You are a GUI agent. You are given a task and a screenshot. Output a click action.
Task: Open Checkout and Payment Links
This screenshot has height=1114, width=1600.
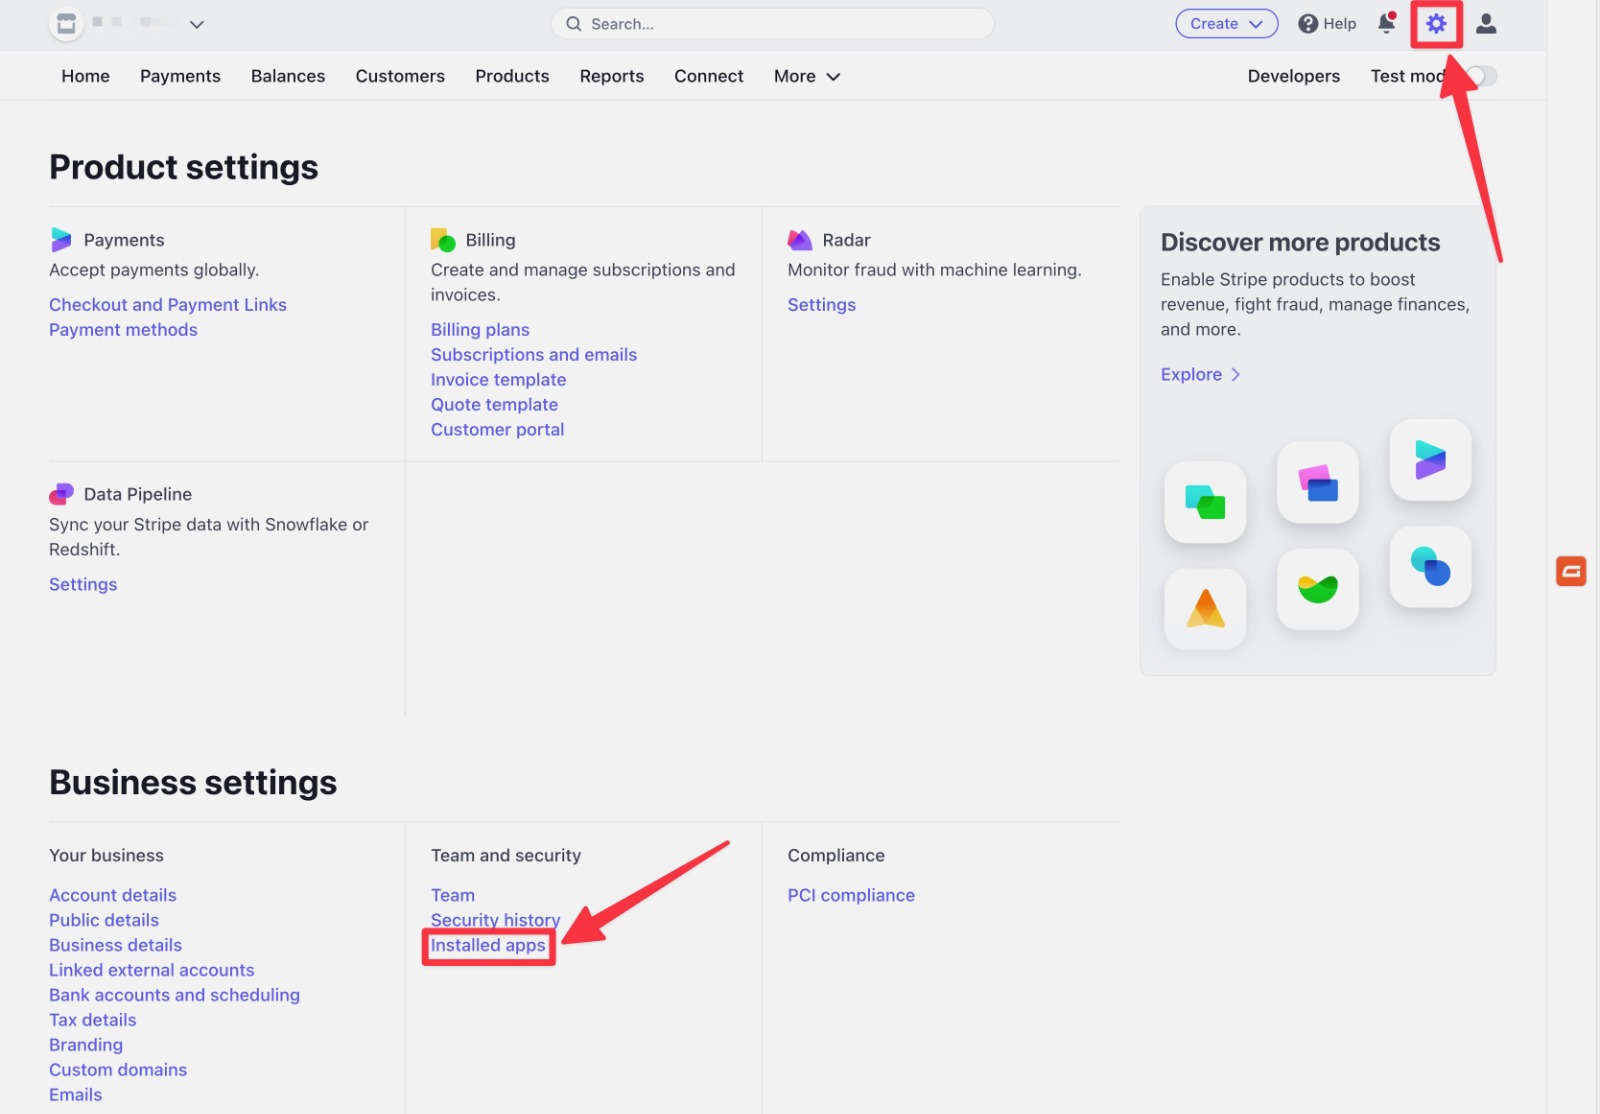pos(168,305)
